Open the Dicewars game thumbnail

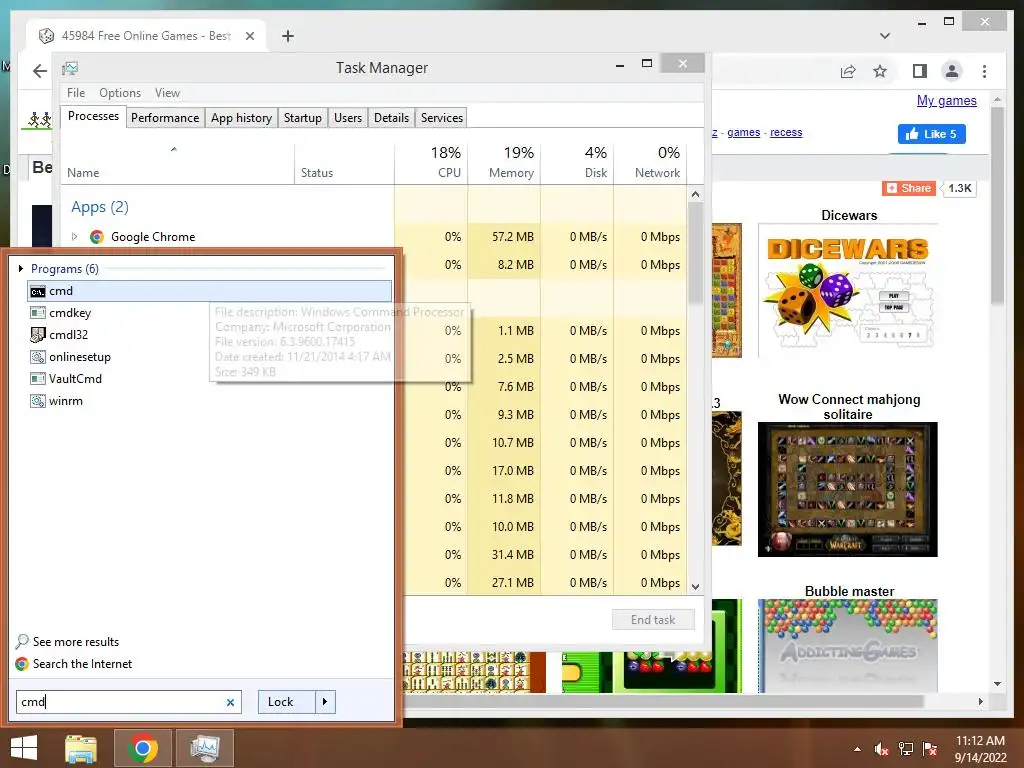(x=848, y=291)
